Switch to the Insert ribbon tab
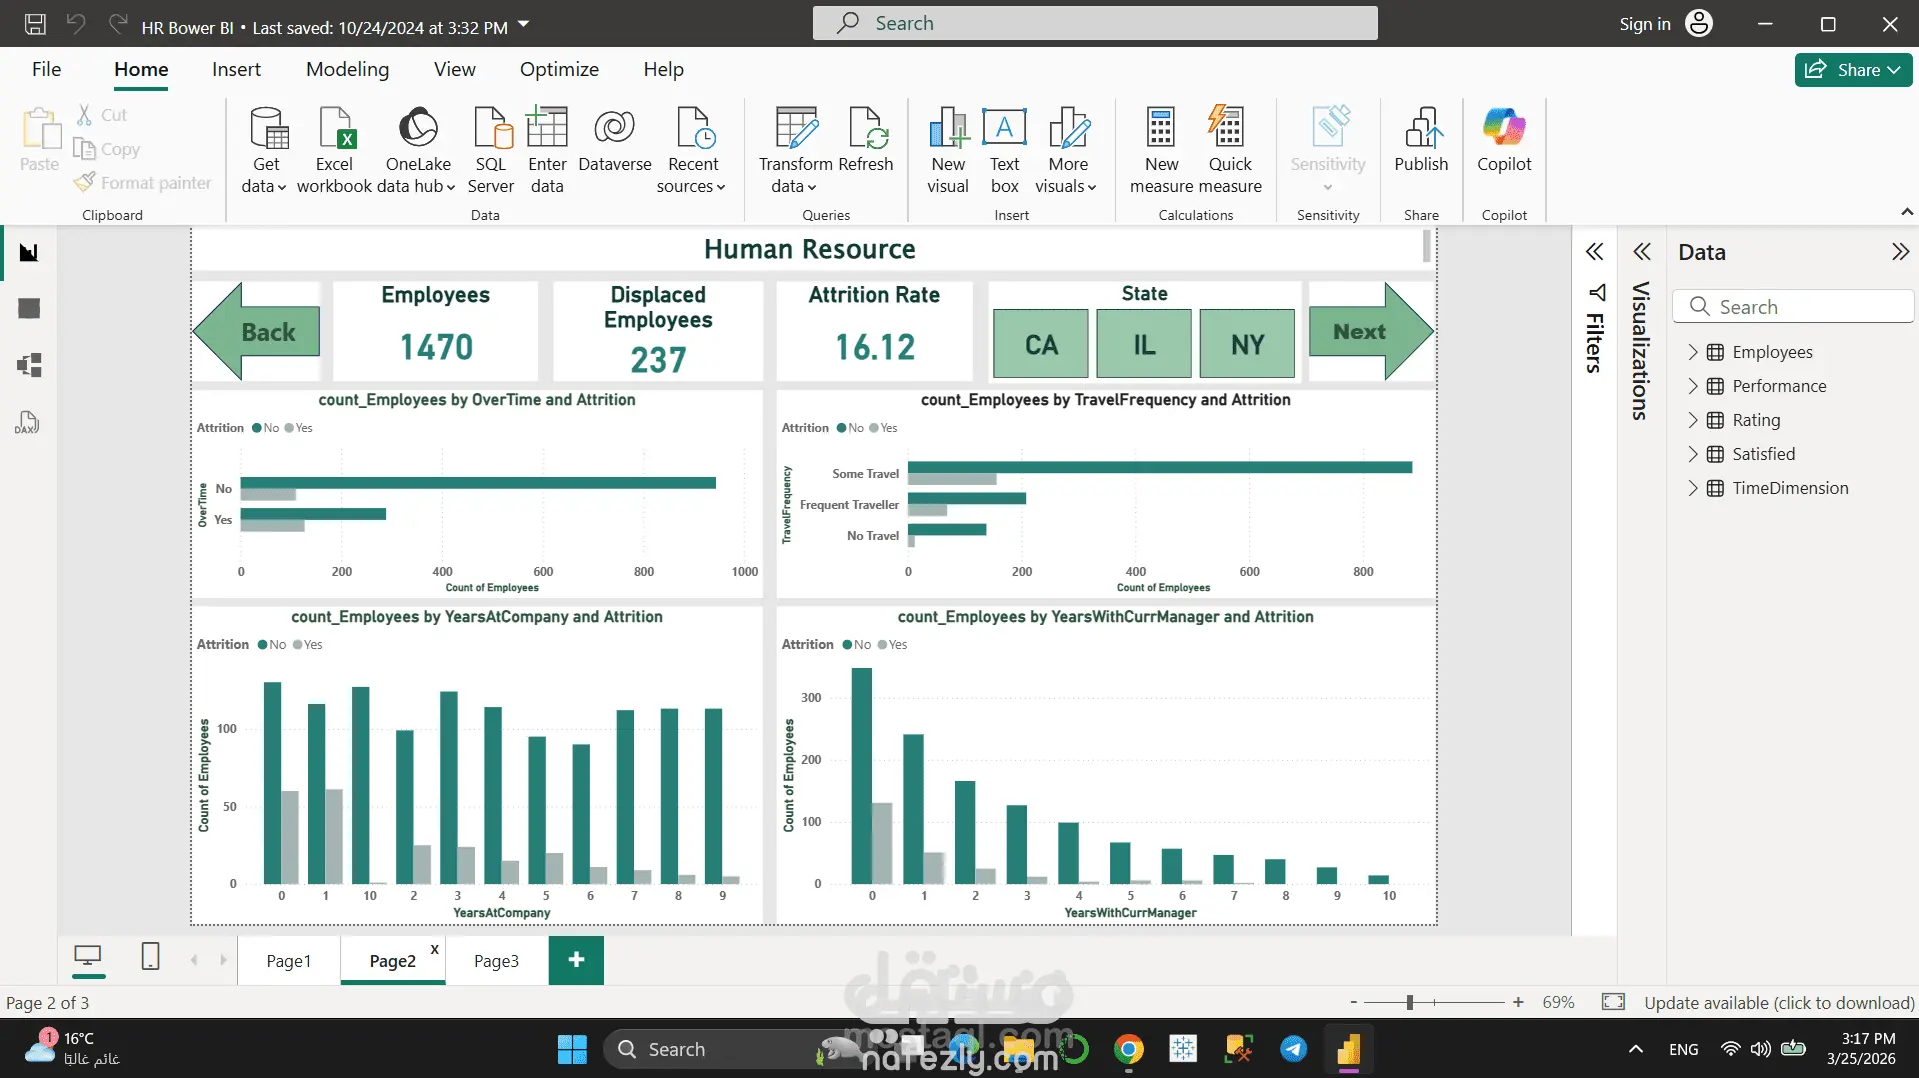This screenshot has height=1078, width=1919. (236, 69)
